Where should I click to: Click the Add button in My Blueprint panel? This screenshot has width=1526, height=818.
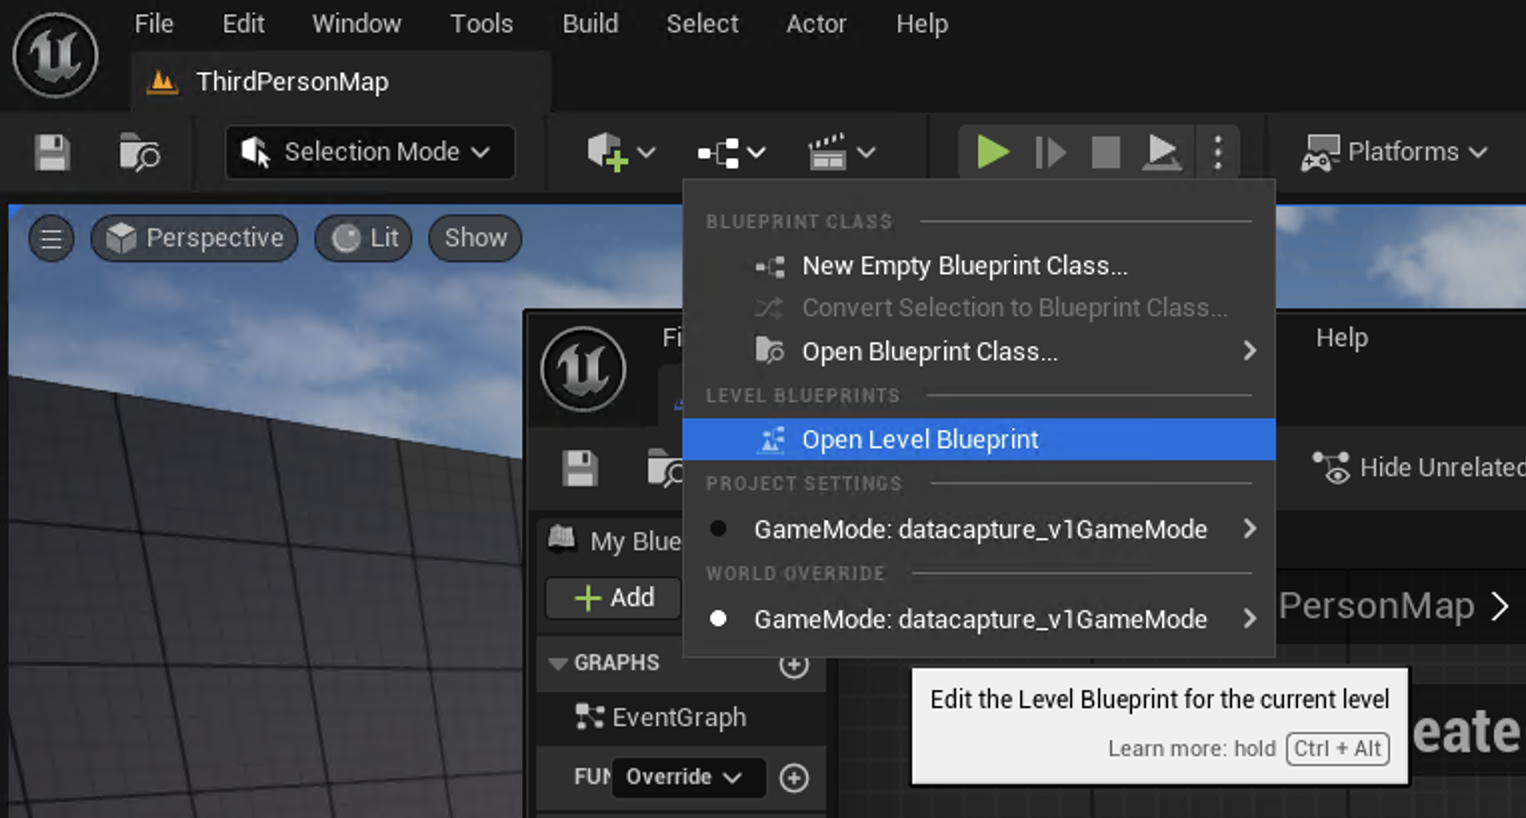(613, 597)
